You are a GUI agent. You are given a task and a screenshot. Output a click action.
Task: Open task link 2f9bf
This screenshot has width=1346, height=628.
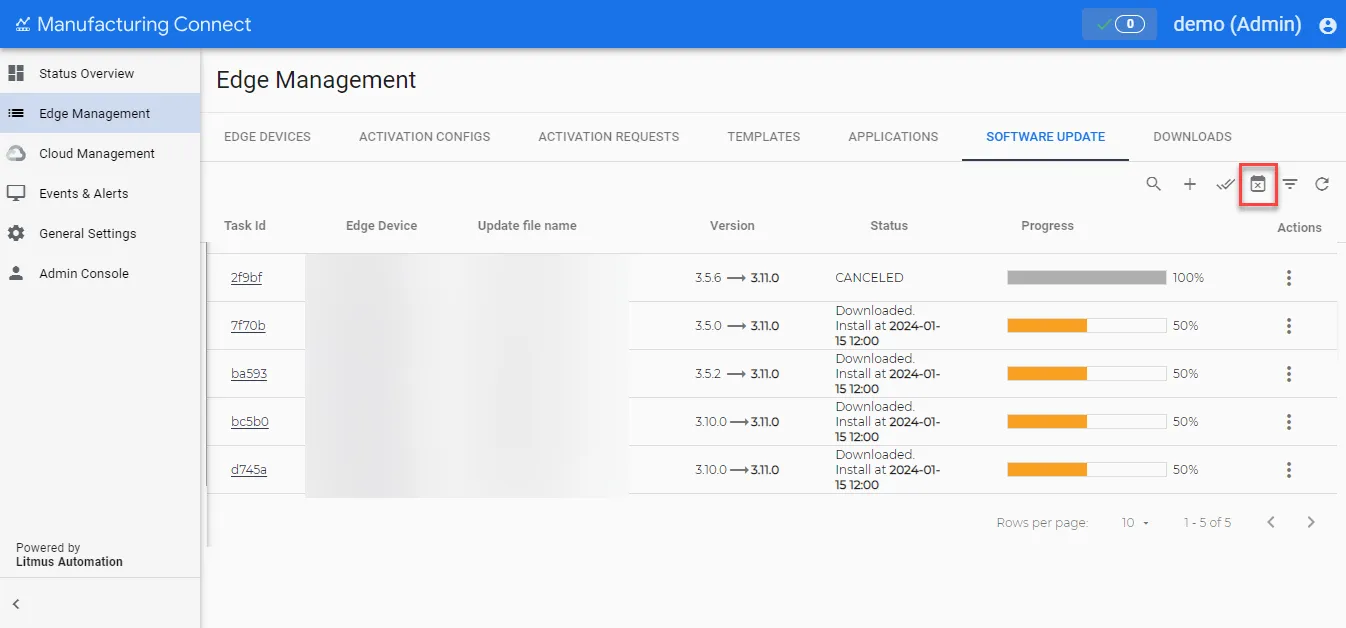[x=246, y=278]
